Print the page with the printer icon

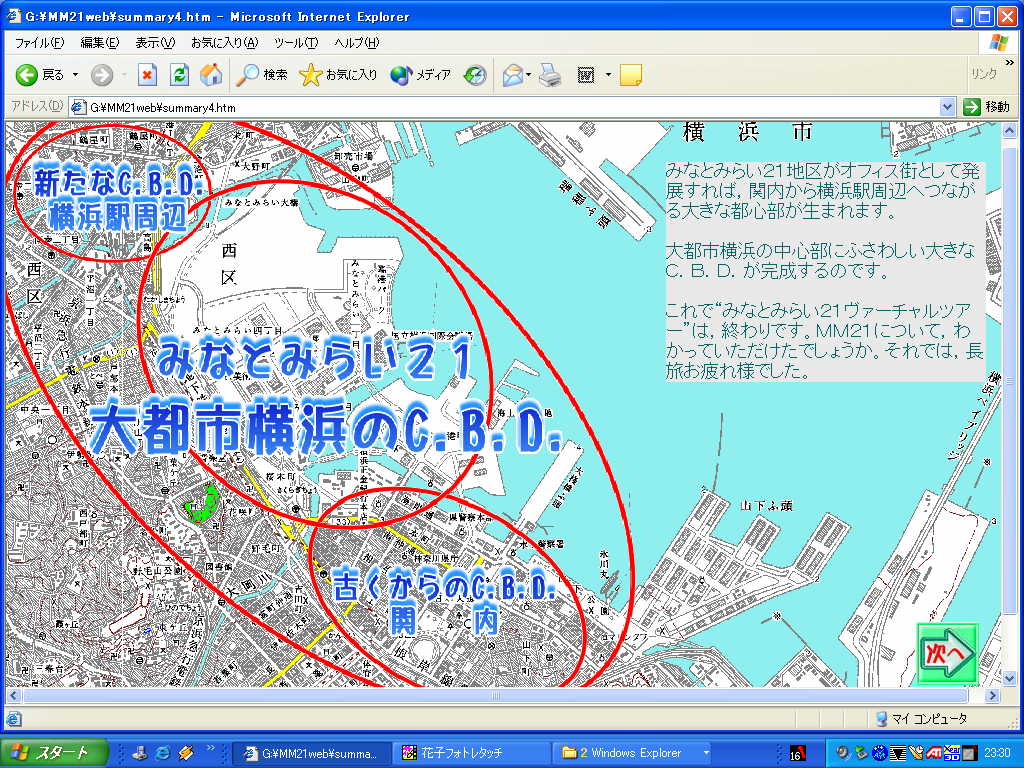[x=550, y=75]
